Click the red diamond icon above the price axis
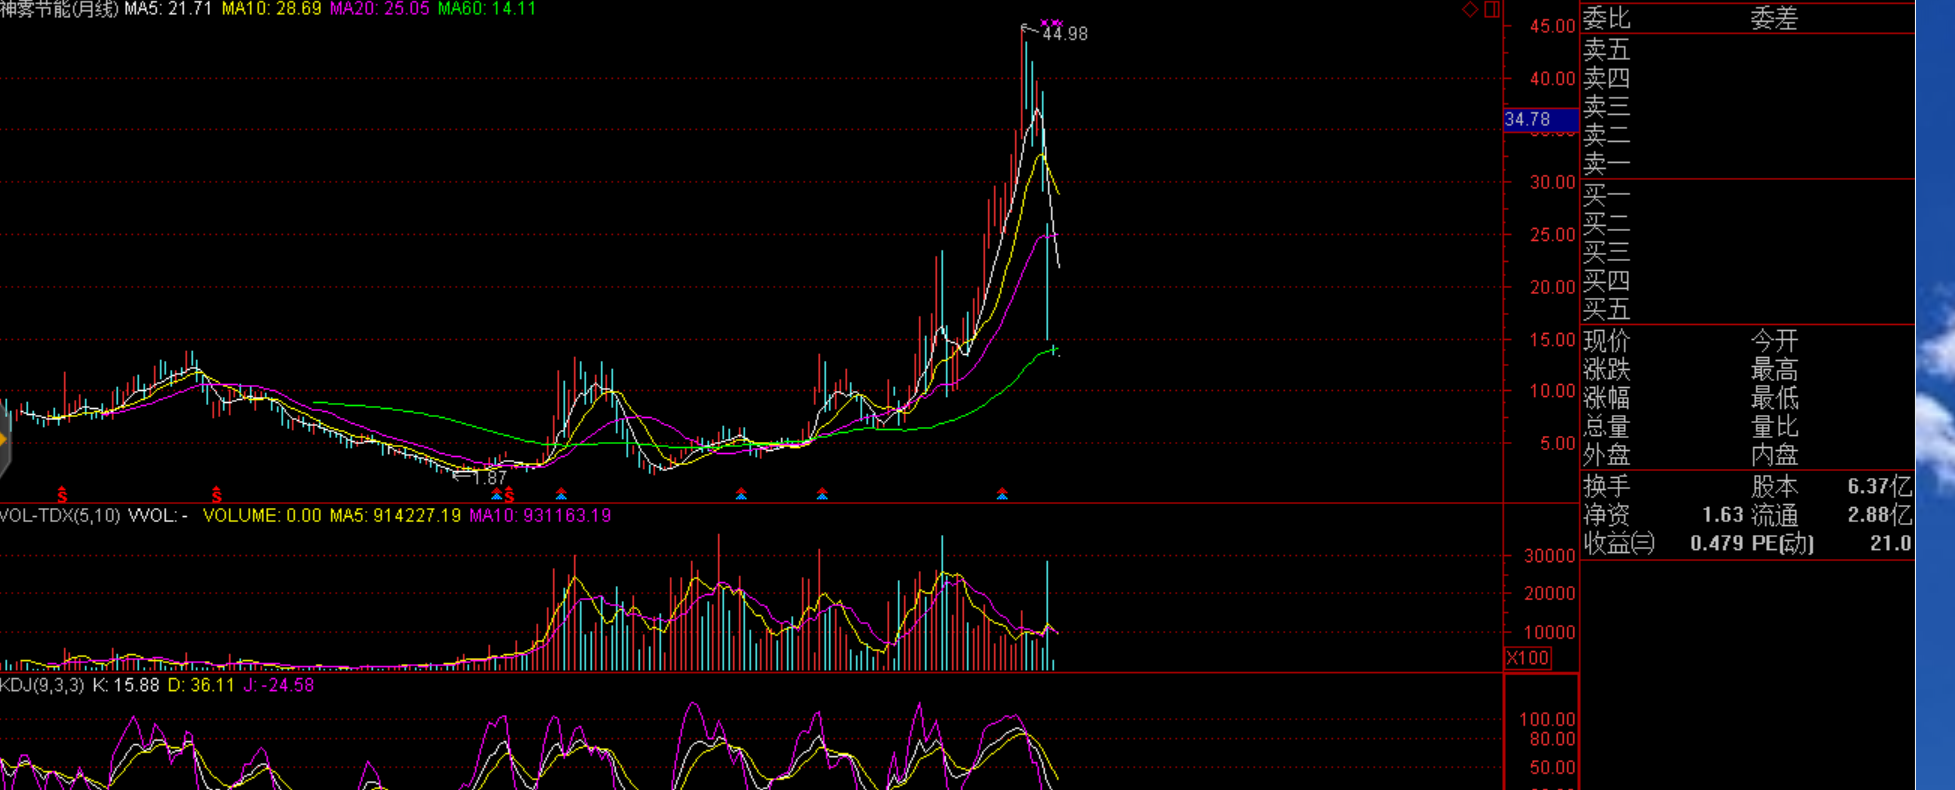1955x790 pixels. [x=1470, y=9]
